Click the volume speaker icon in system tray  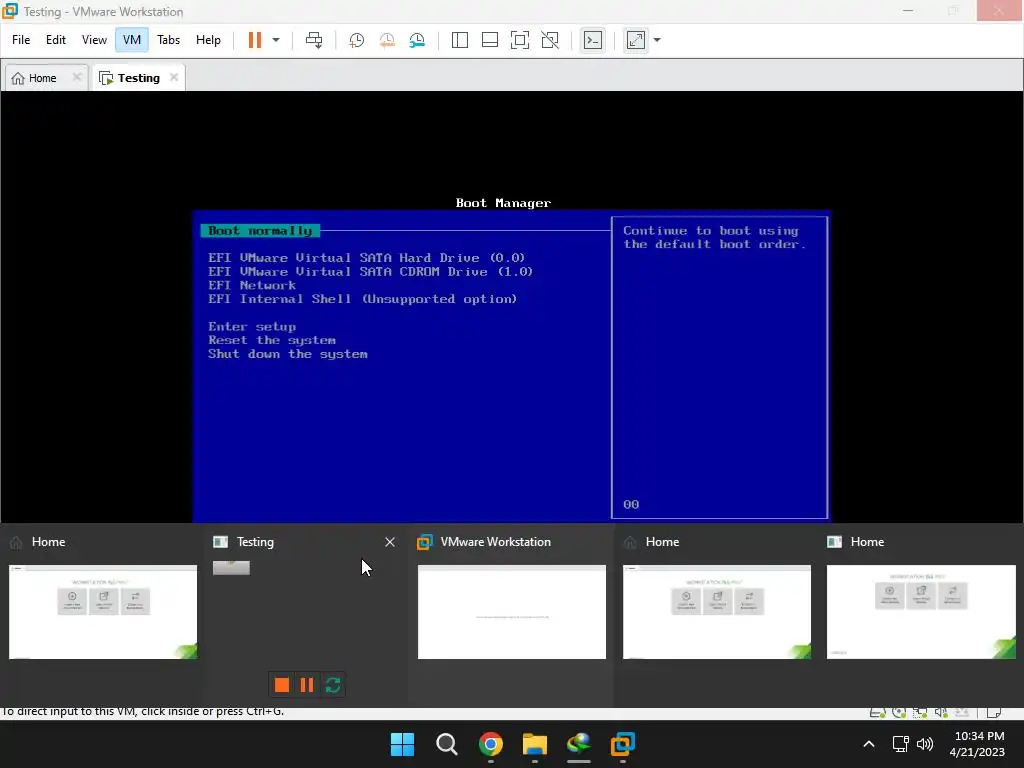925,744
